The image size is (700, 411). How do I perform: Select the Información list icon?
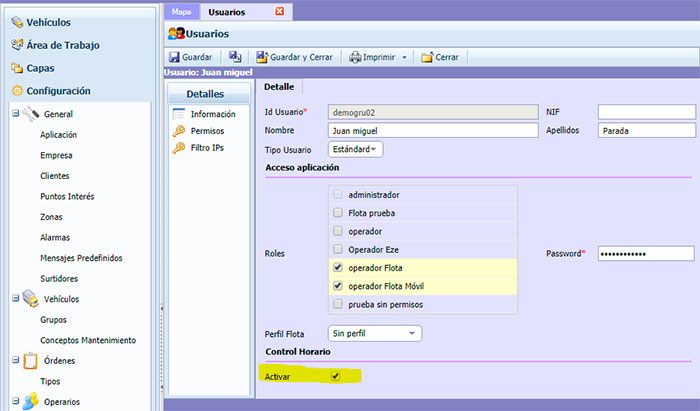coord(179,114)
